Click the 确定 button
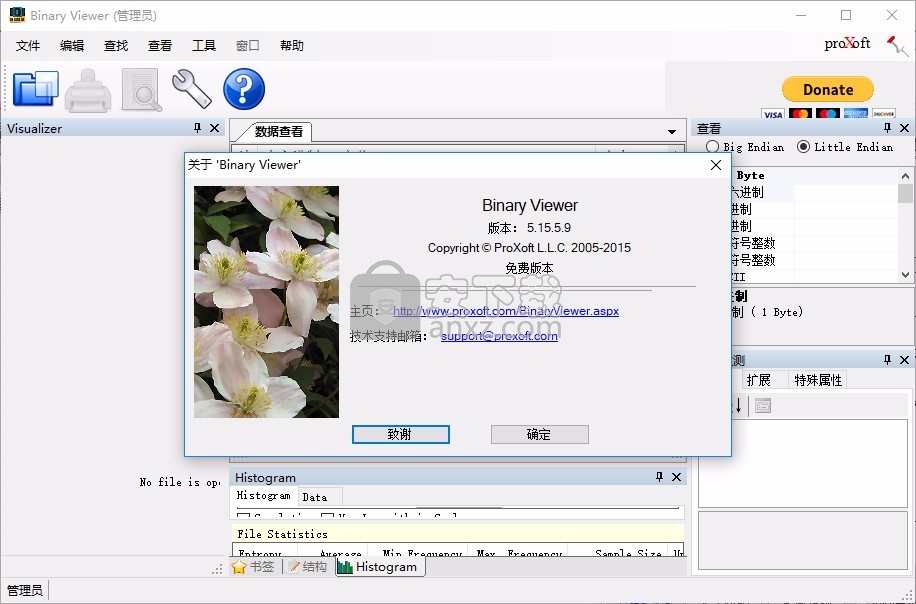 tap(539, 434)
